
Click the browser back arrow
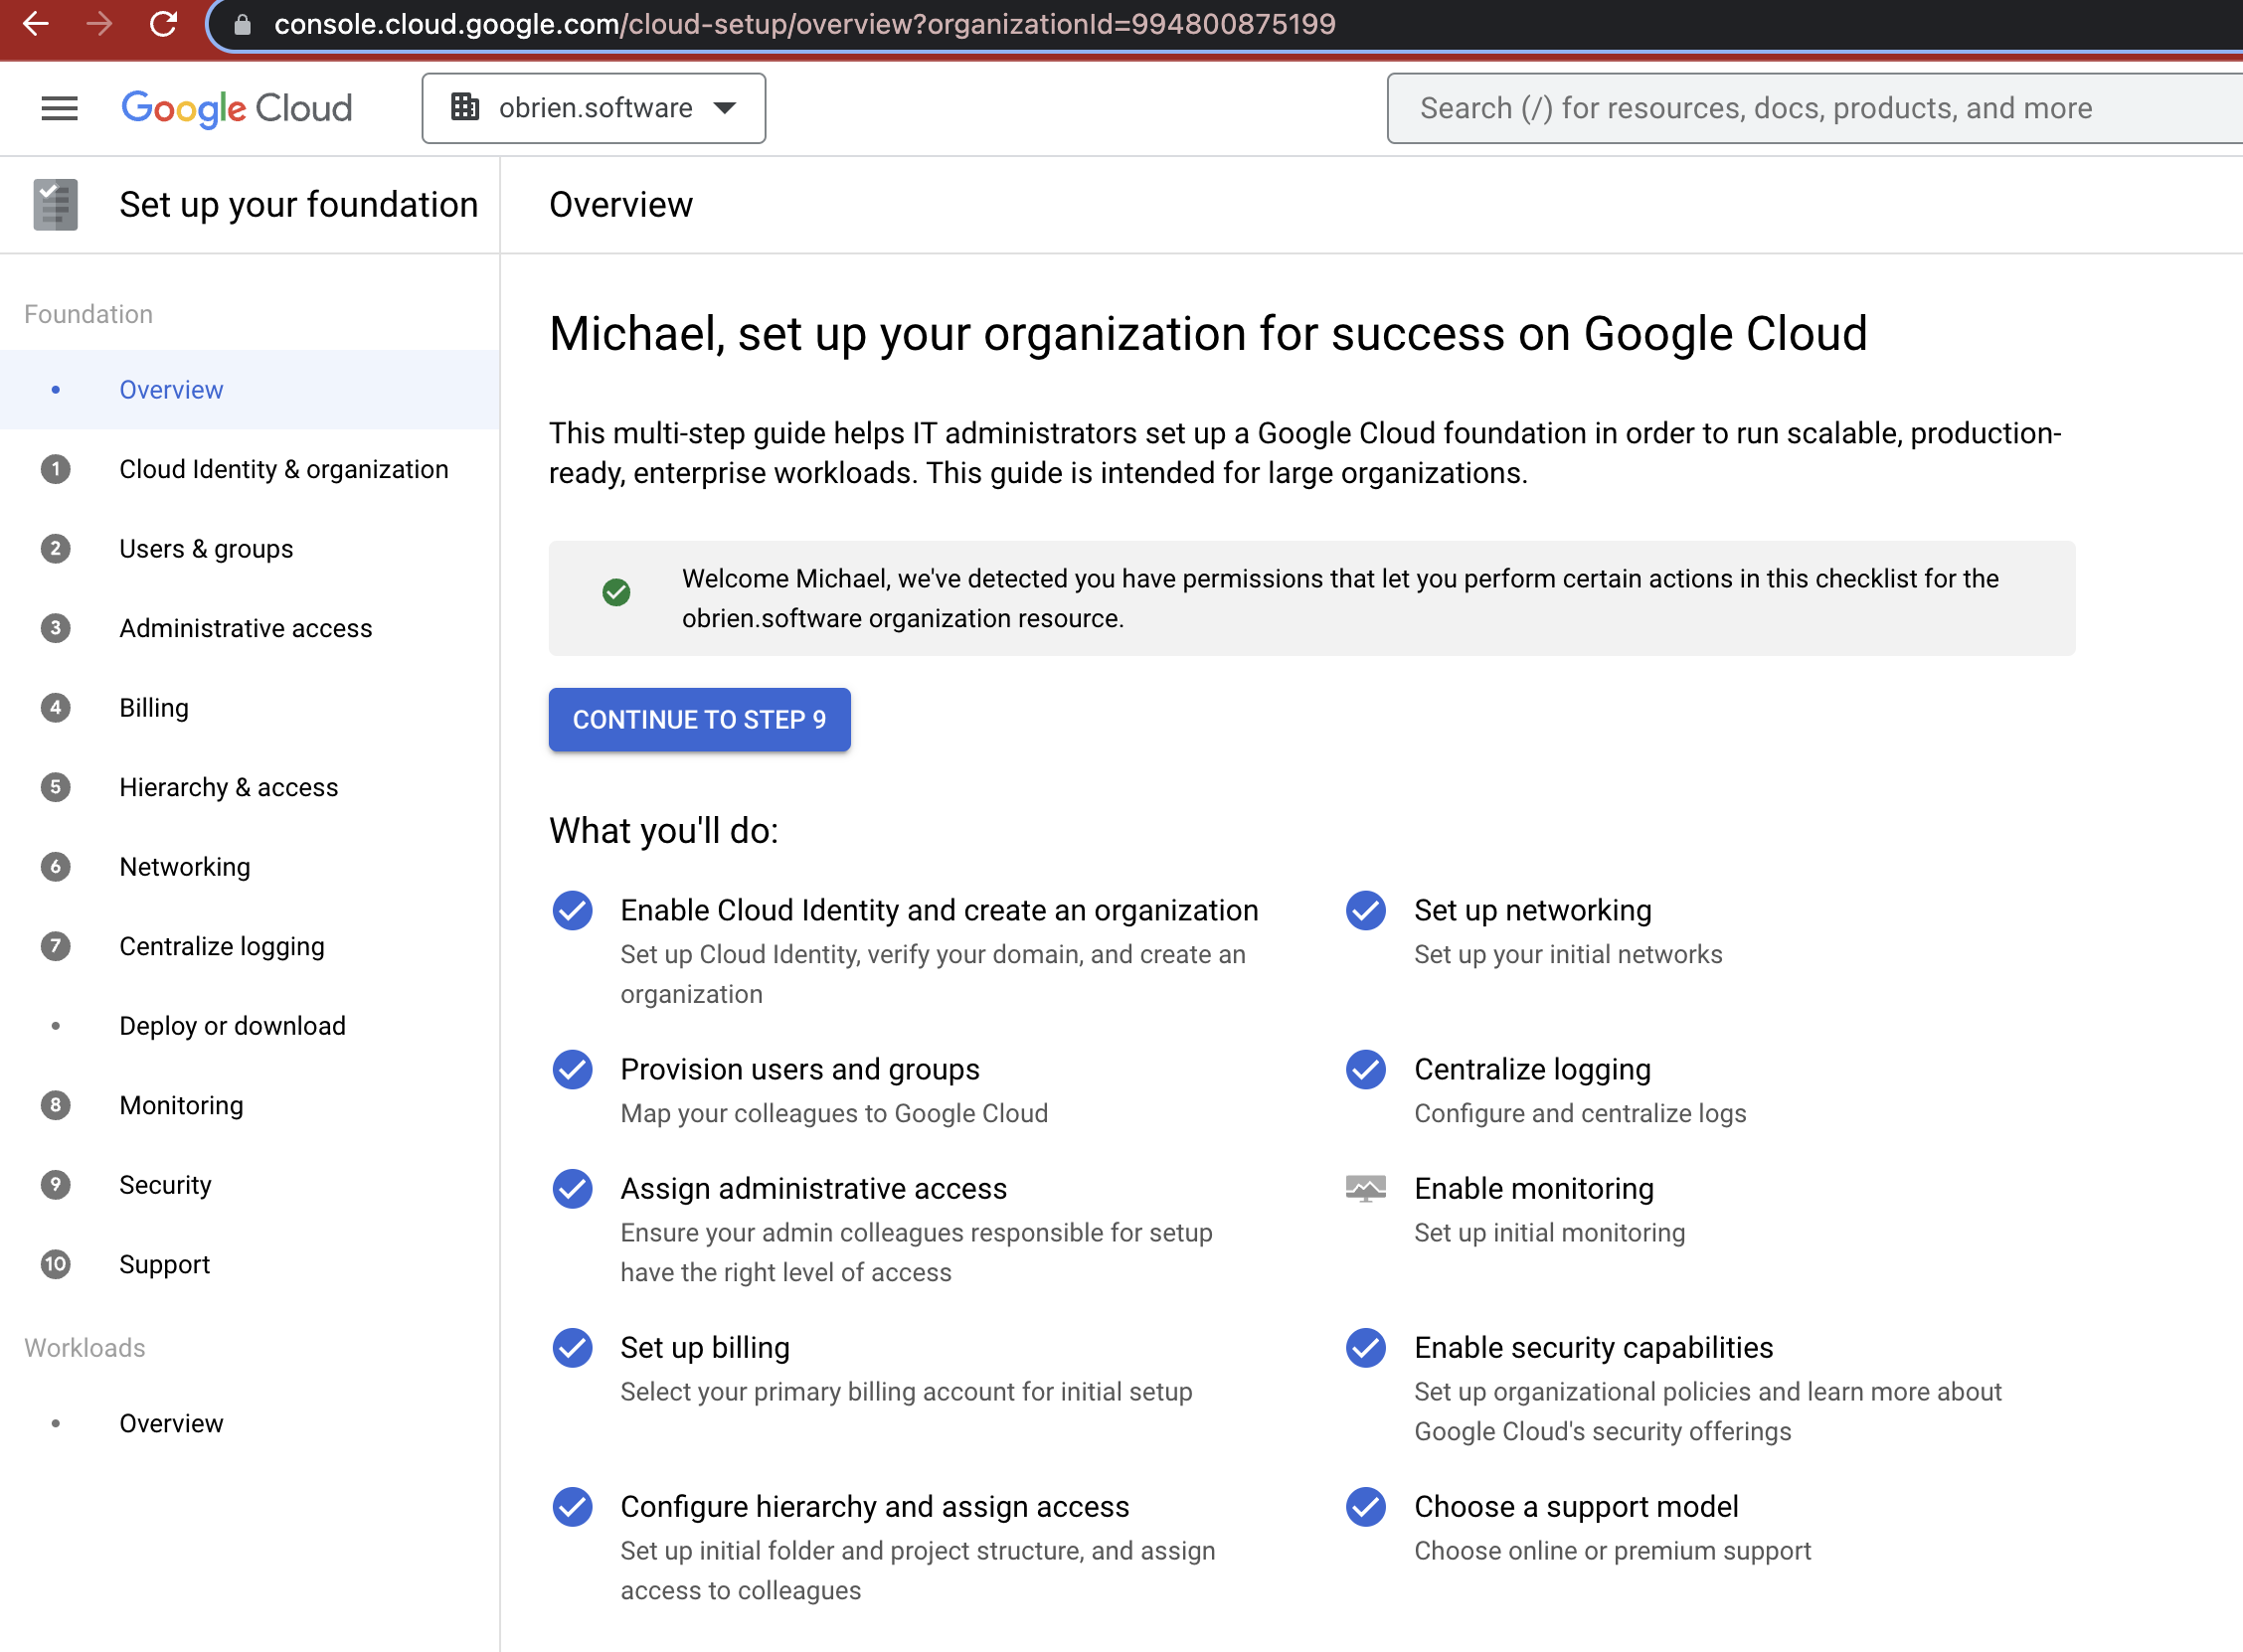(36, 25)
